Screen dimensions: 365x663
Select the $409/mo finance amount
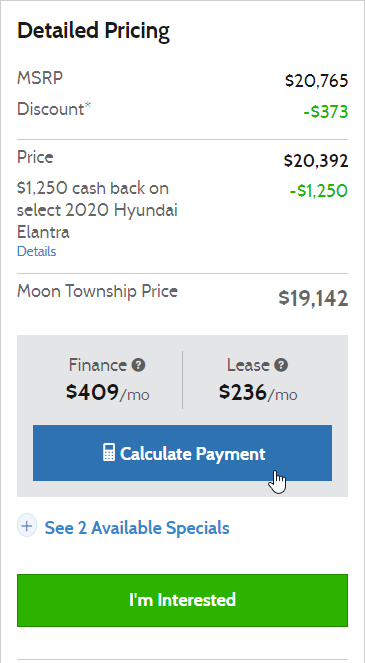click(107, 393)
